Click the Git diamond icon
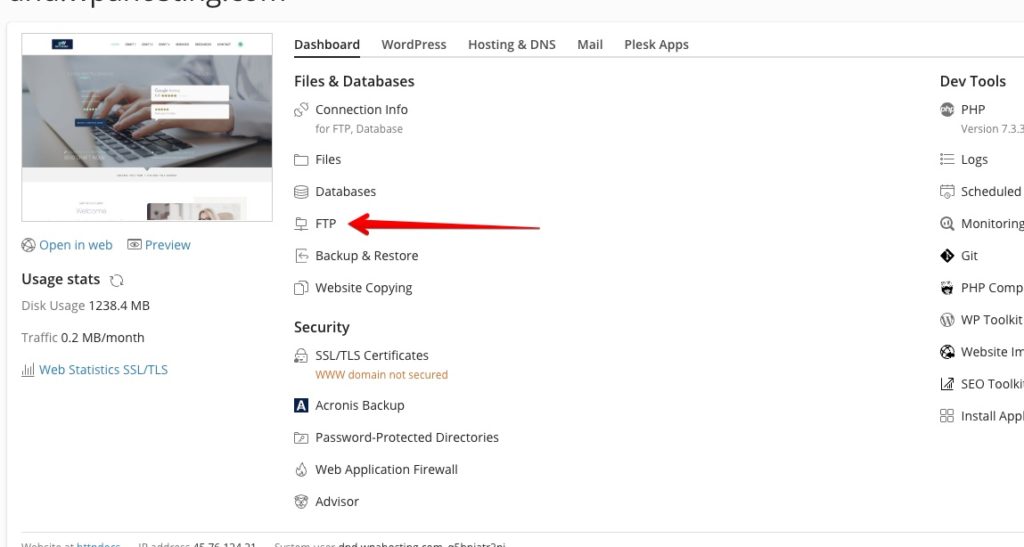The height and width of the screenshot is (547, 1024). tap(947, 256)
